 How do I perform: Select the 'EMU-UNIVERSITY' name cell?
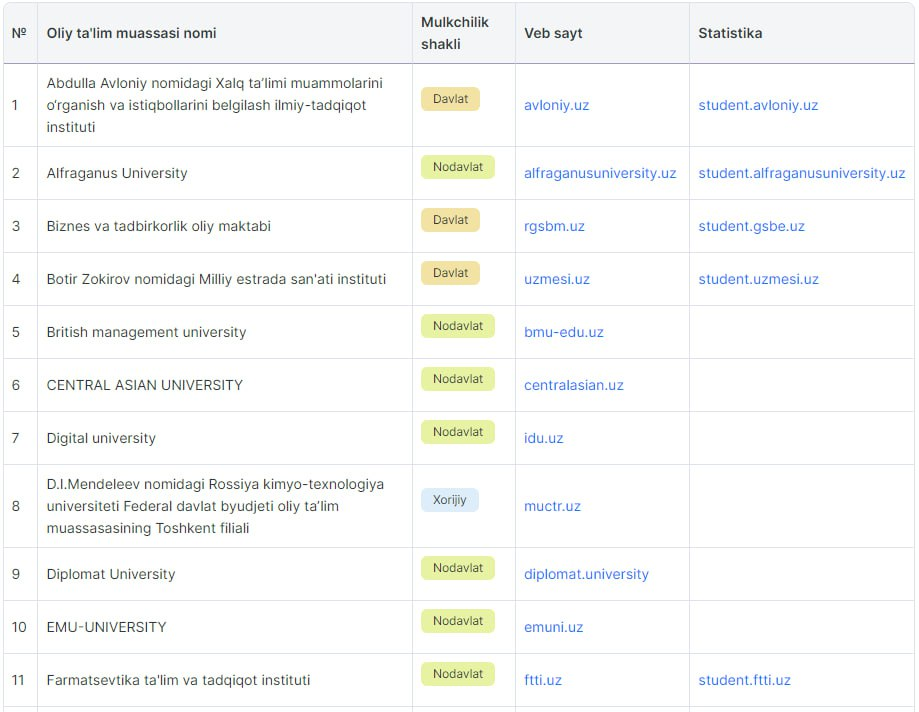[224, 628]
